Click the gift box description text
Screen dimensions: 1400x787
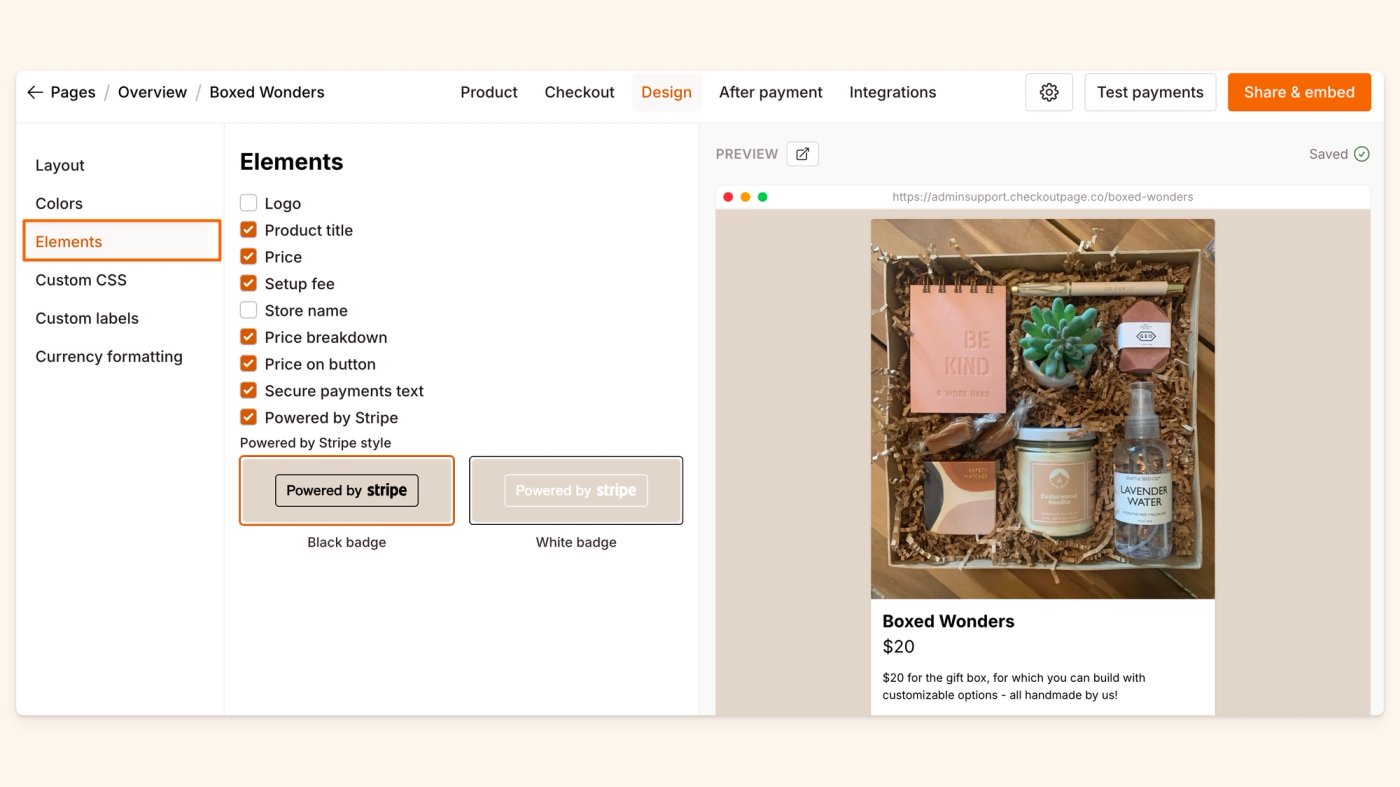[x=1014, y=686]
